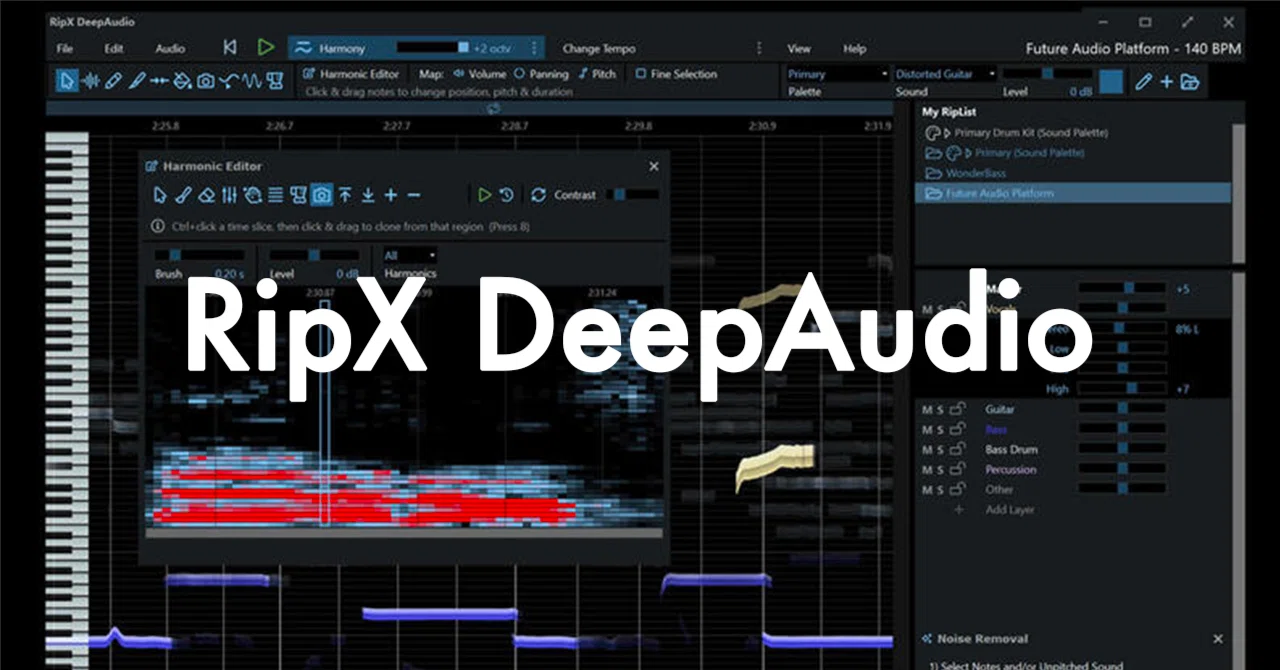This screenshot has width=1280, height=670.
Task: Toggle the lock on the Percussion layer
Action: pos(958,469)
